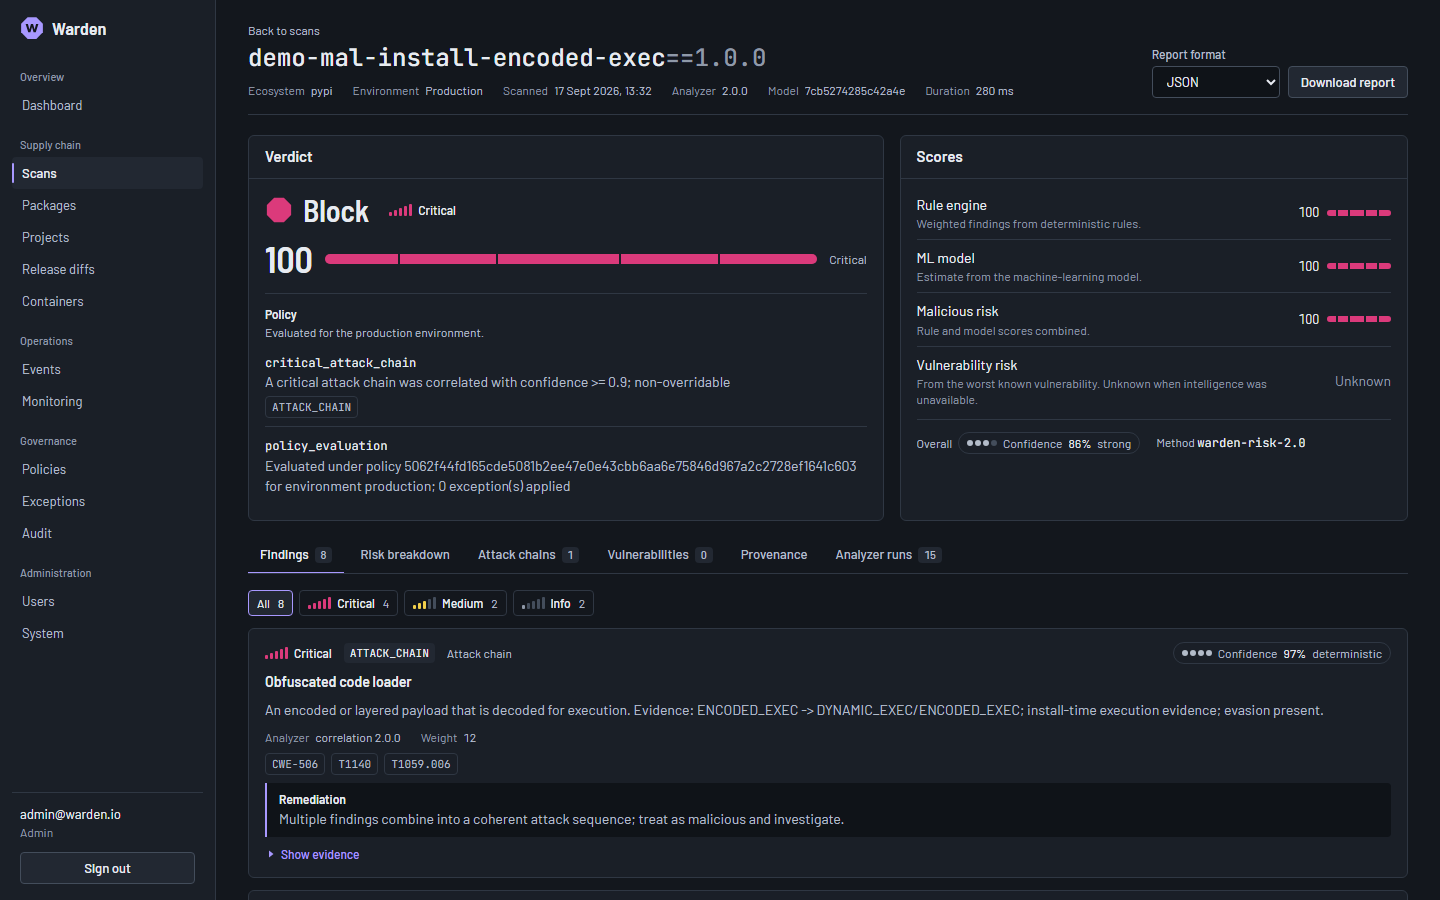Filter findings by Info severity
This screenshot has height=900, width=1440.
[x=553, y=603]
